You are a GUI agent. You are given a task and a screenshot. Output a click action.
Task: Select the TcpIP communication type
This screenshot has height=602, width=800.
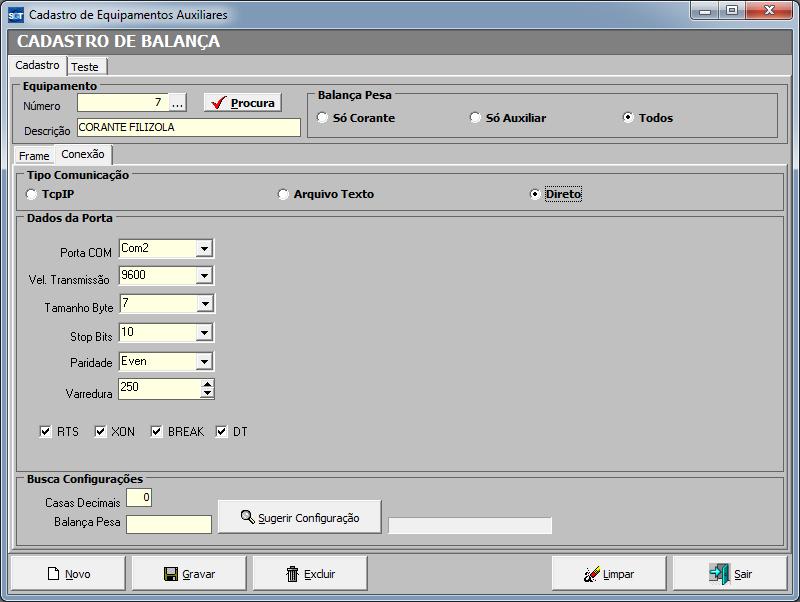click(x=33, y=194)
